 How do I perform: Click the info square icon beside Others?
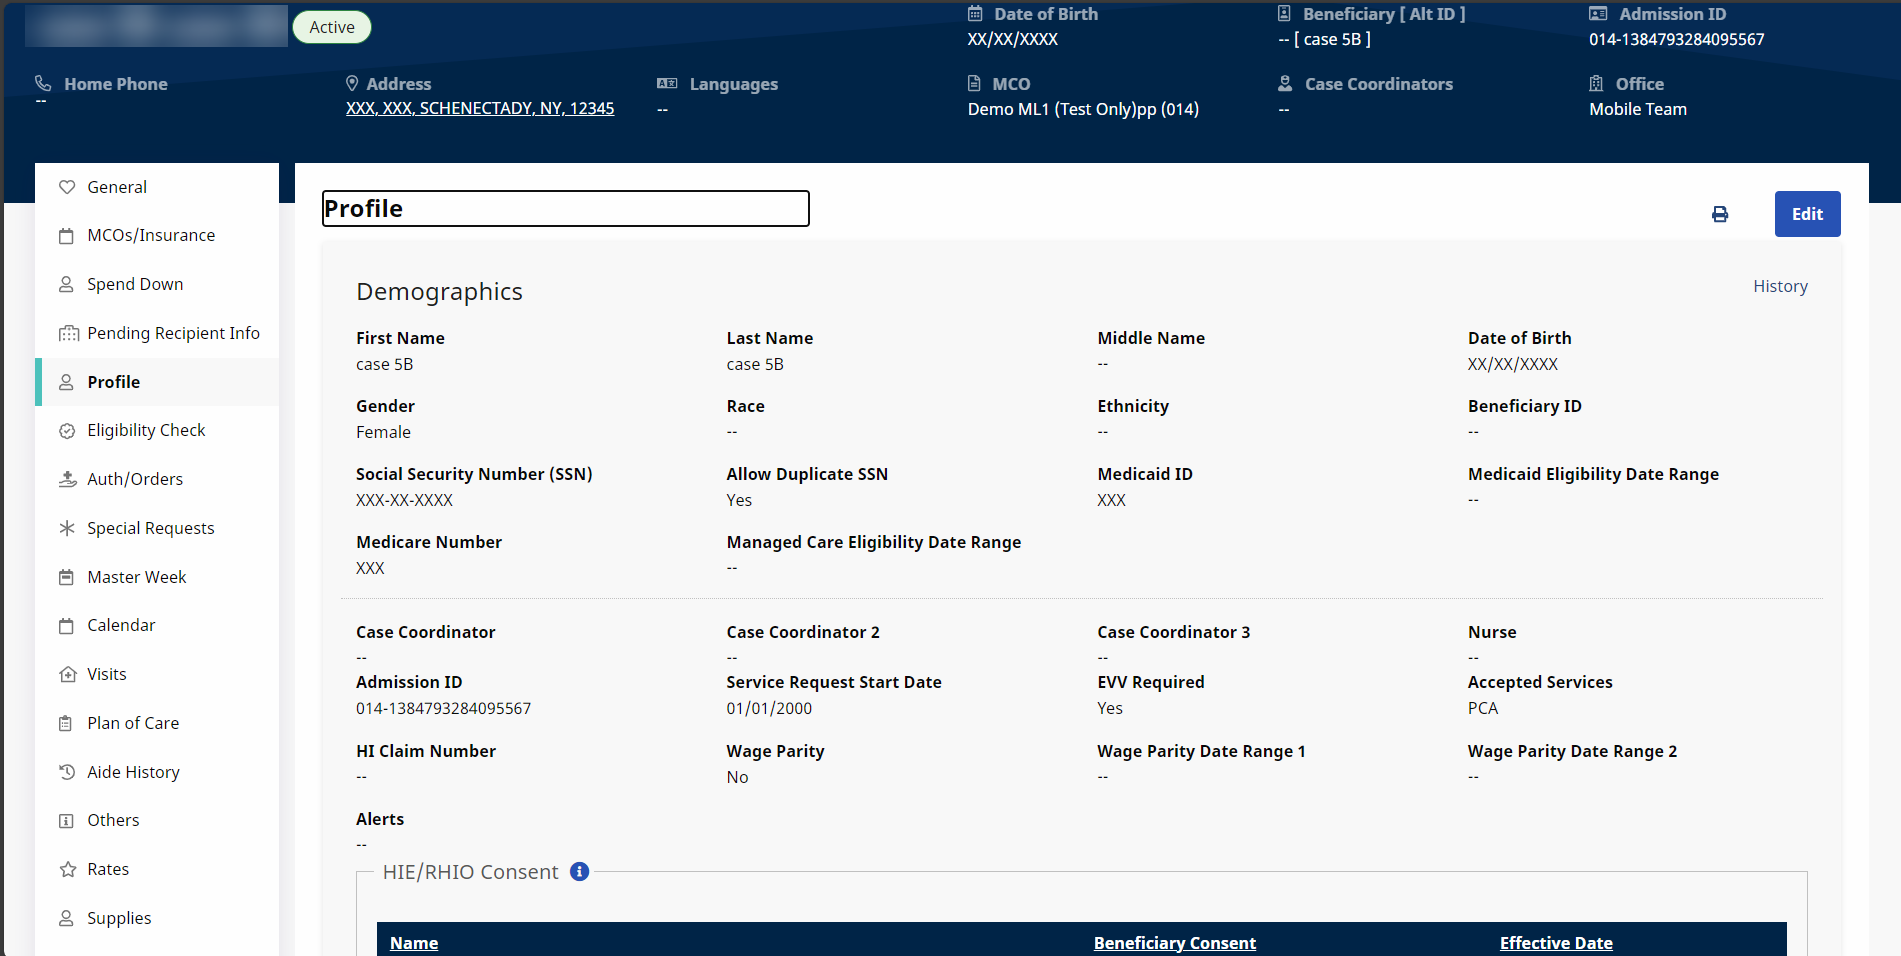click(67, 821)
